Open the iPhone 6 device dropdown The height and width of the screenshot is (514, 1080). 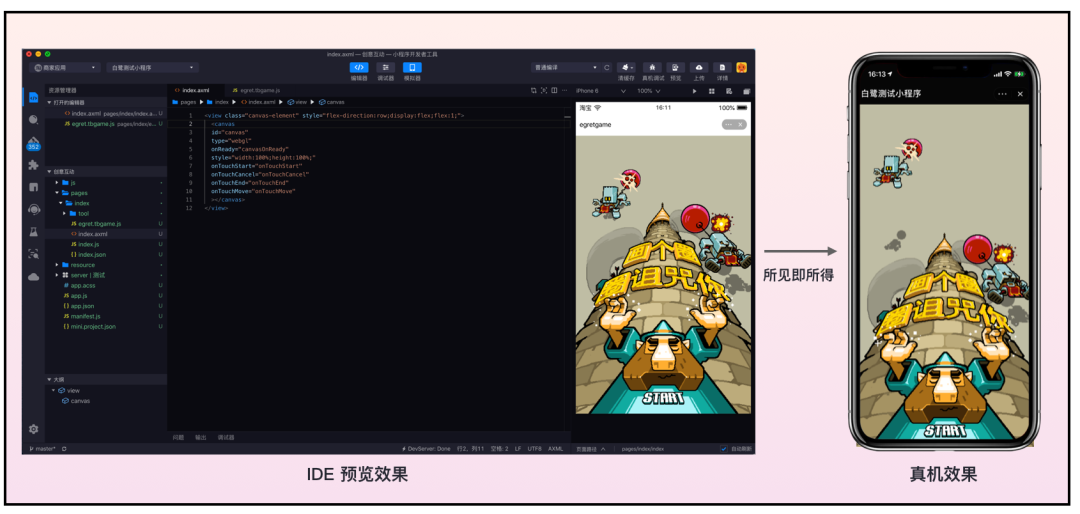601,91
